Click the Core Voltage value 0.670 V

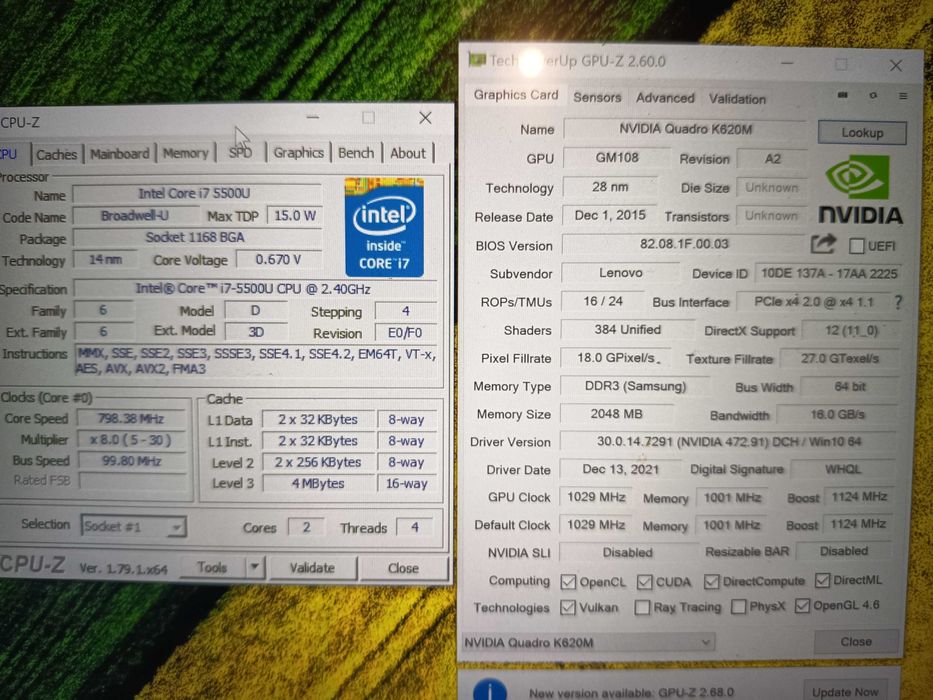tap(278, 260)
